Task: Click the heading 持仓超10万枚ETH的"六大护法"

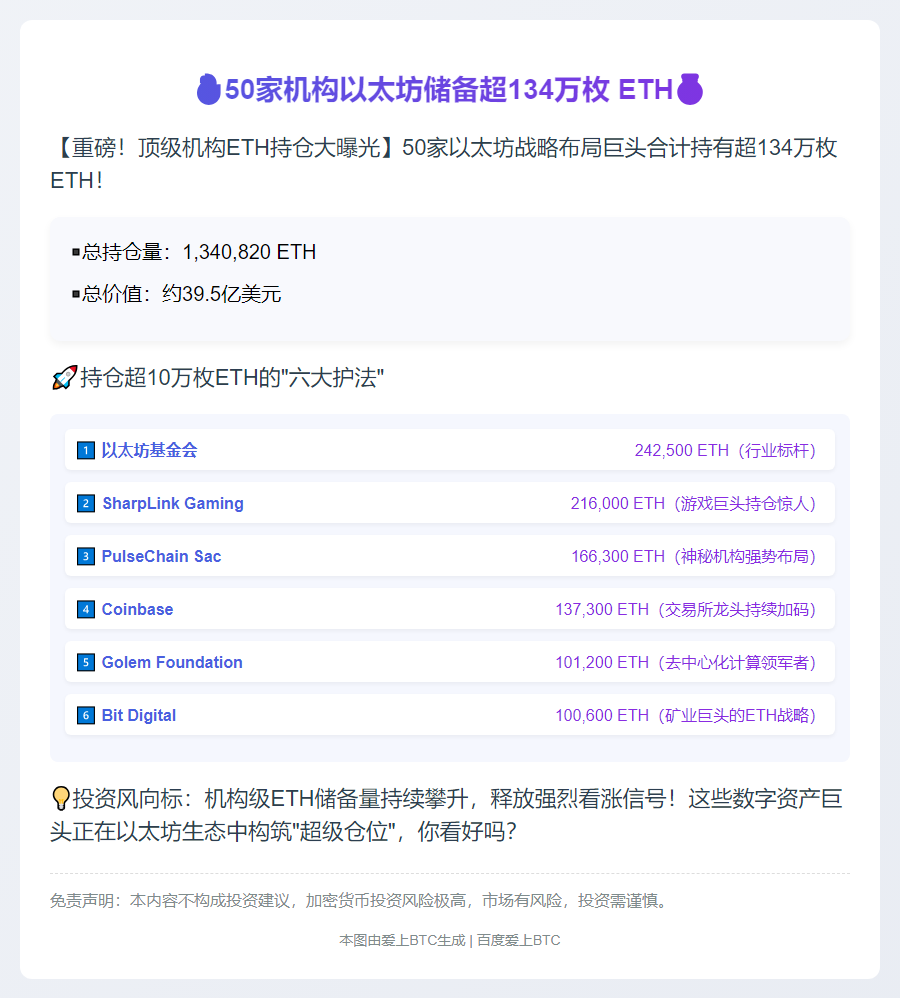Action: click(x=232, y=377)
